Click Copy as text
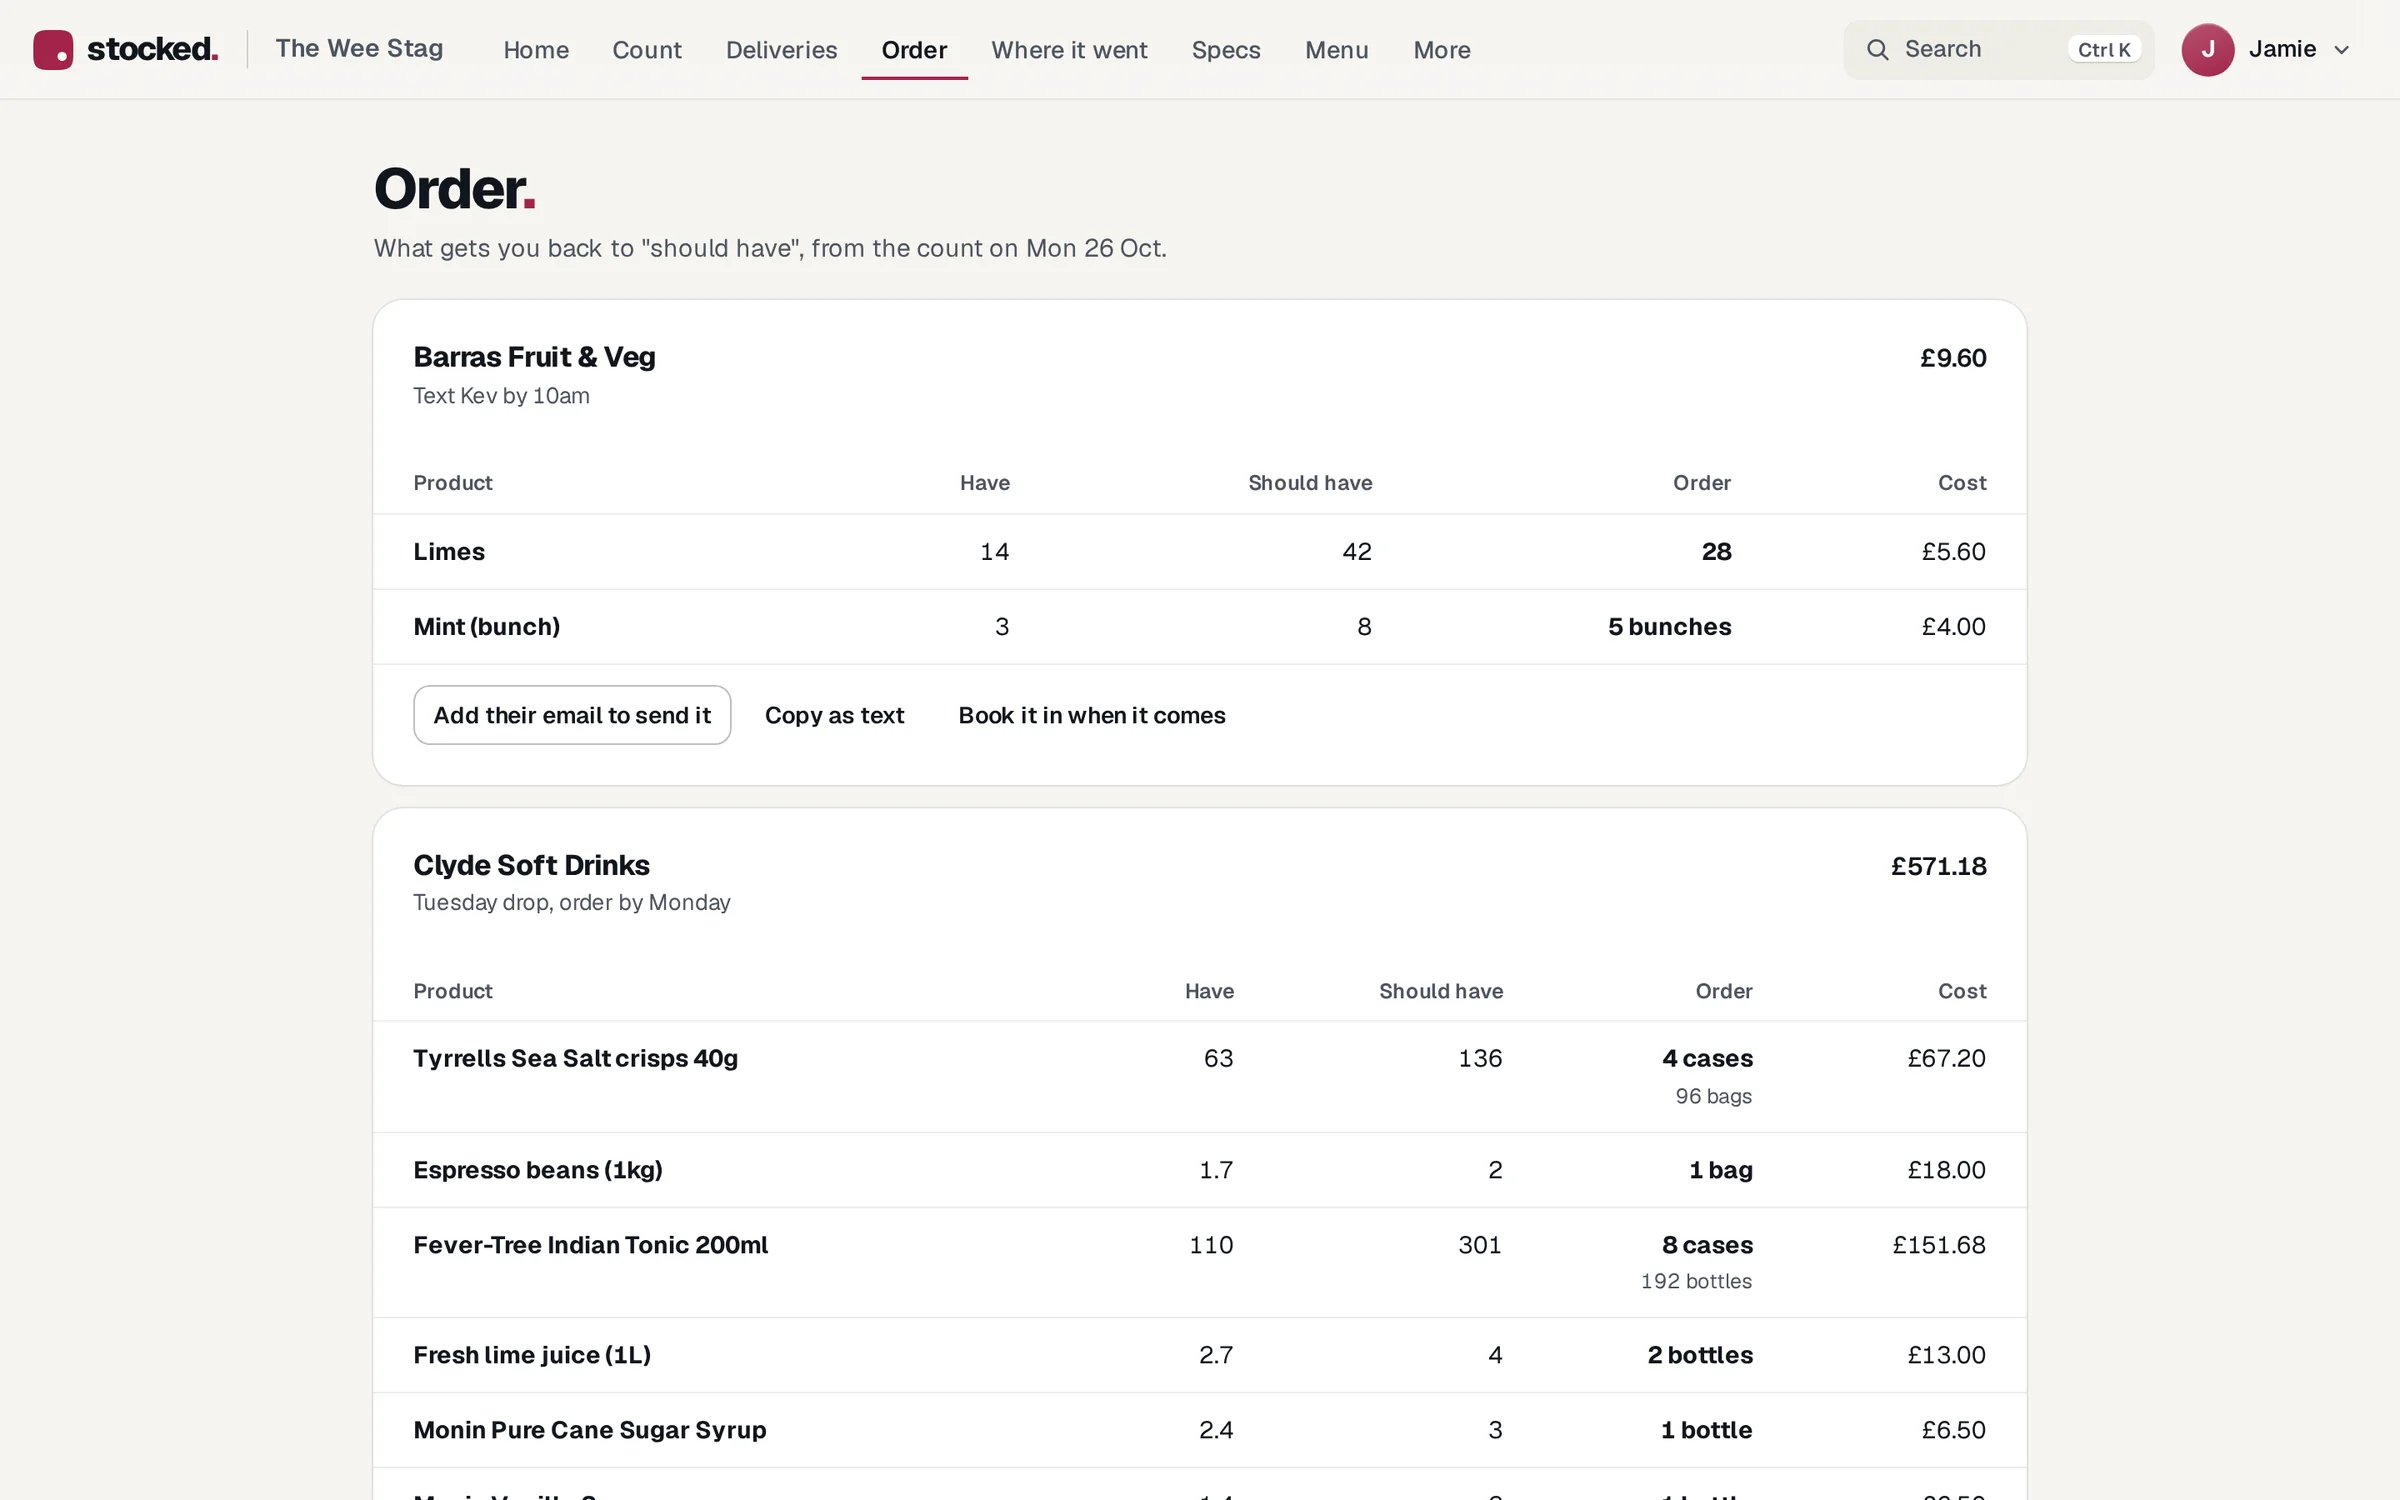2400x1500 pixels. [x=834, y=715]
